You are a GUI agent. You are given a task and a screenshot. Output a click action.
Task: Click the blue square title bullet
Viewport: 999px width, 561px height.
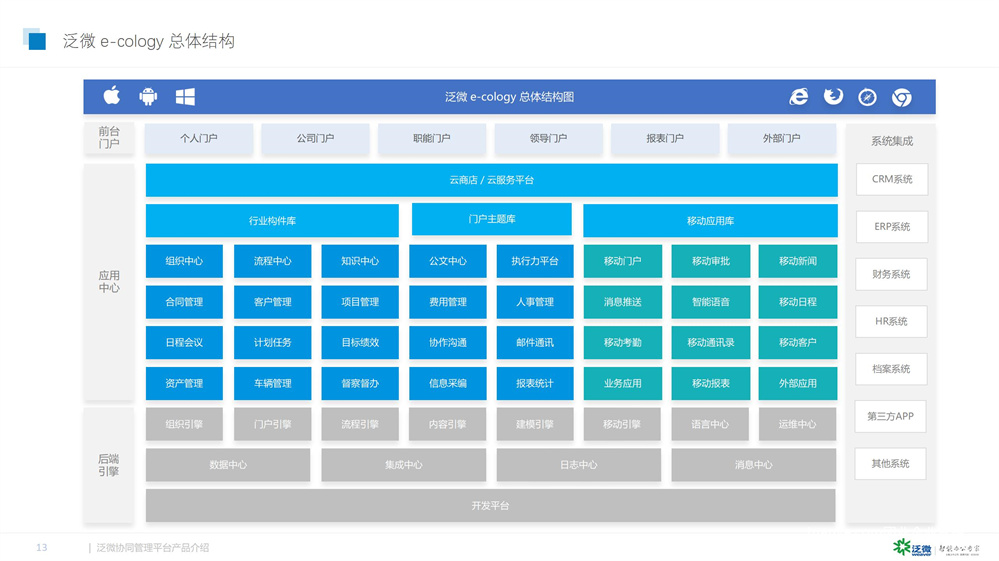(x=35, y=39)
